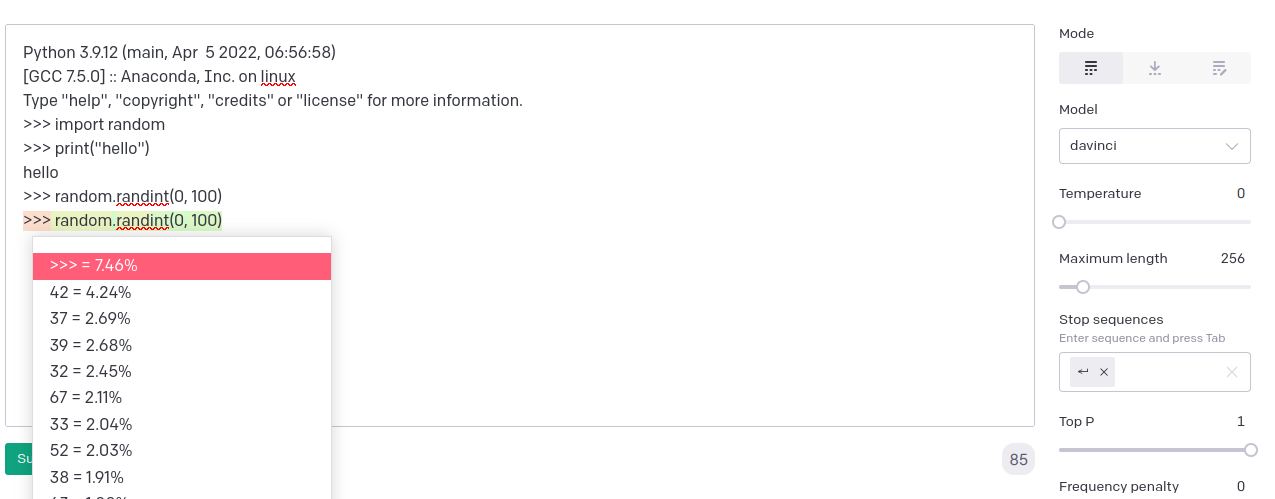
Task: Clear all stop sequences
Action: point(1232,372)
